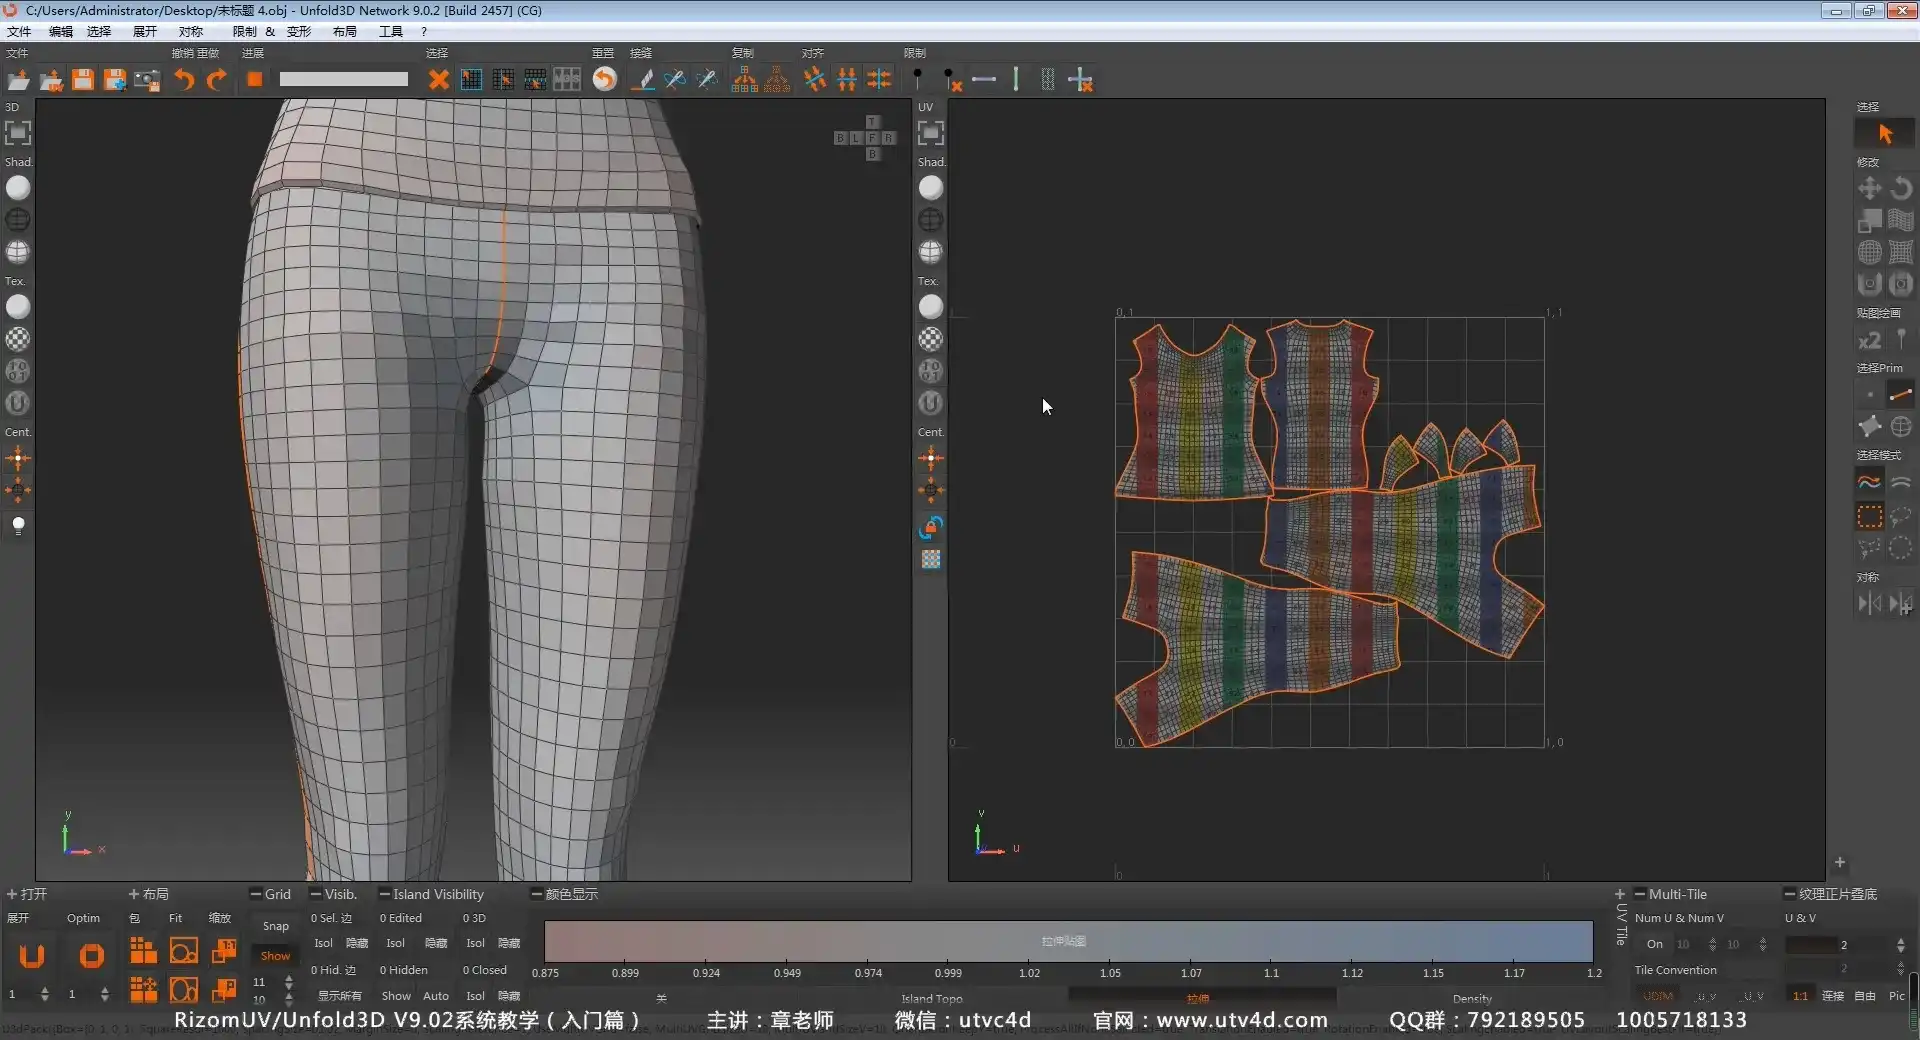Click the orange Undo arrow in toolbar

(184, 80)
